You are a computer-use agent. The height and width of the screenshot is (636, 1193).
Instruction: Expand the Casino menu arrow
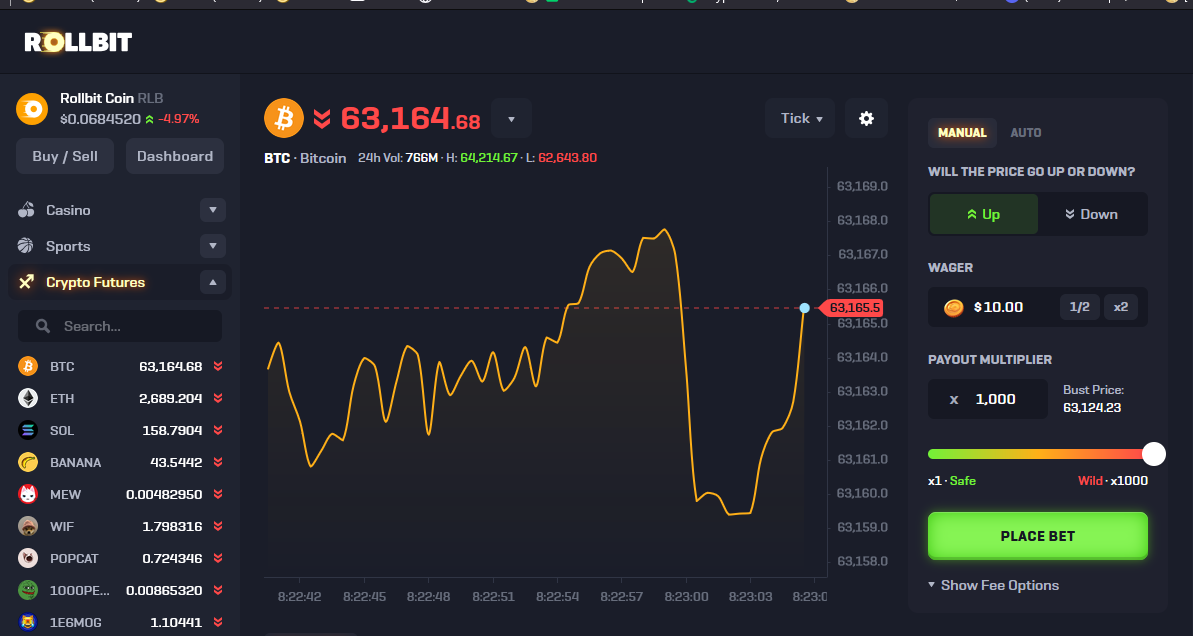[213, 209]
